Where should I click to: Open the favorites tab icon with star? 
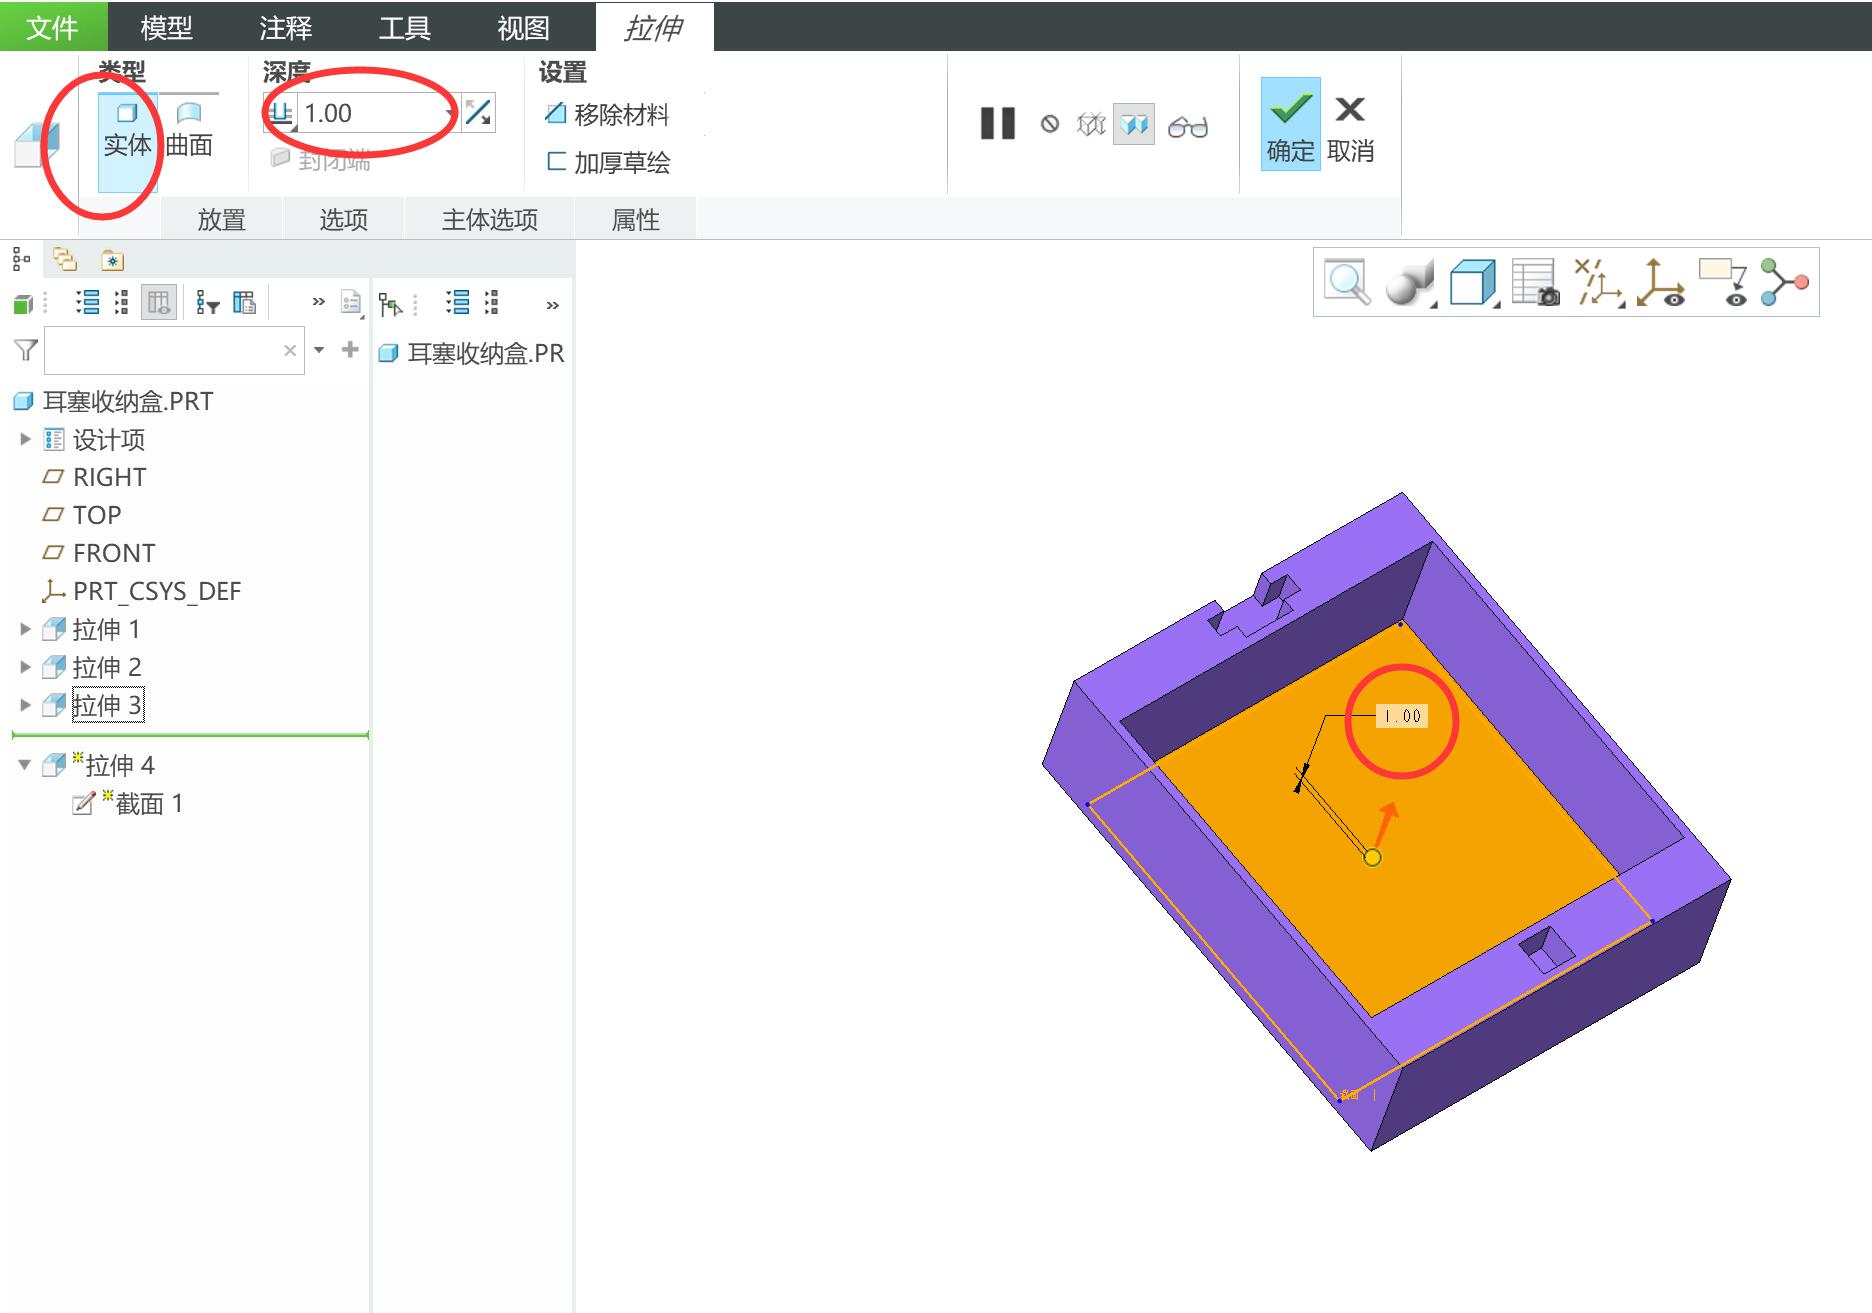(x=112, y=260)
